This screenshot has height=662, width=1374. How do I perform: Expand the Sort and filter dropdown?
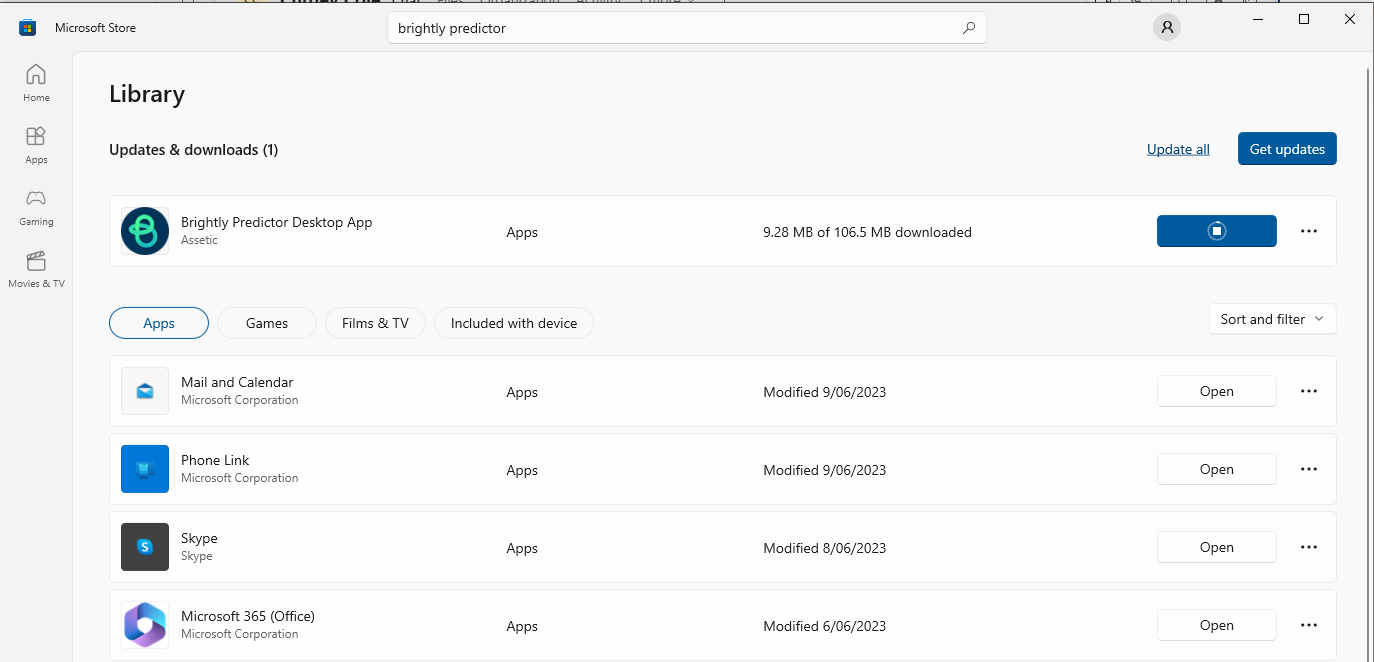tap(1272, 319)
